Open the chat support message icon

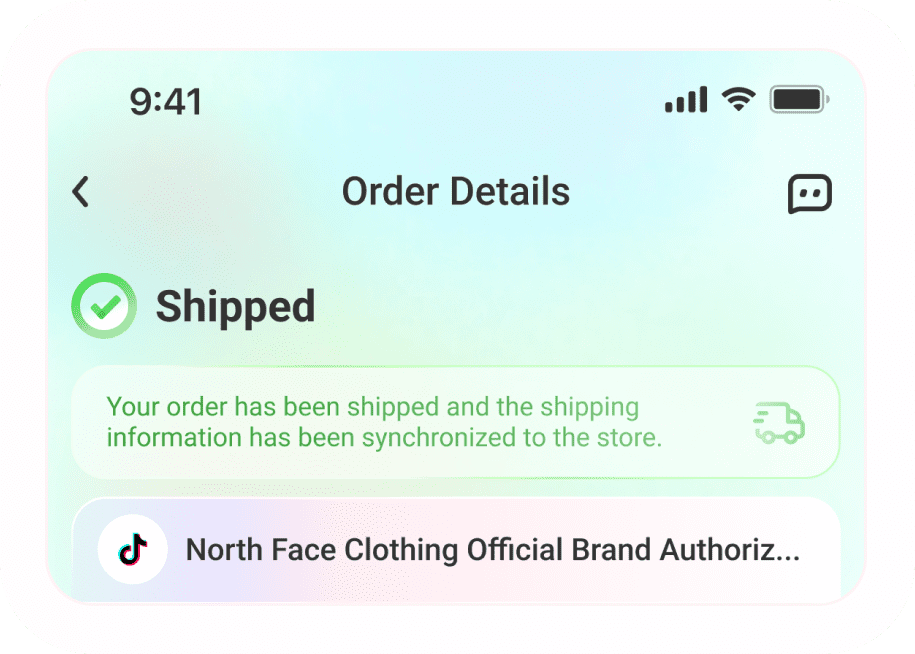pos(809,194)
